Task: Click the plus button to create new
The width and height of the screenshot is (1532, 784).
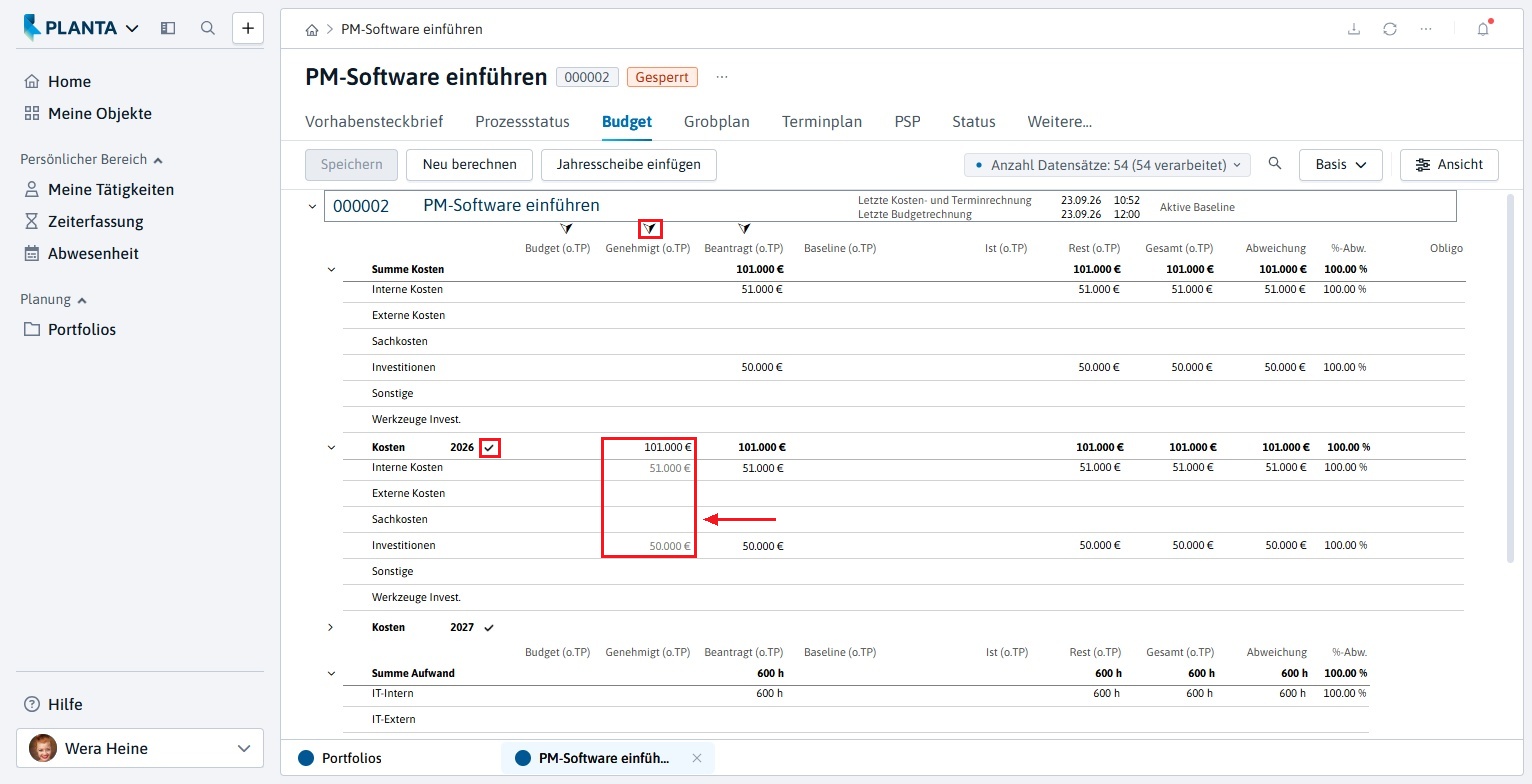Action: tap(248, 28)
